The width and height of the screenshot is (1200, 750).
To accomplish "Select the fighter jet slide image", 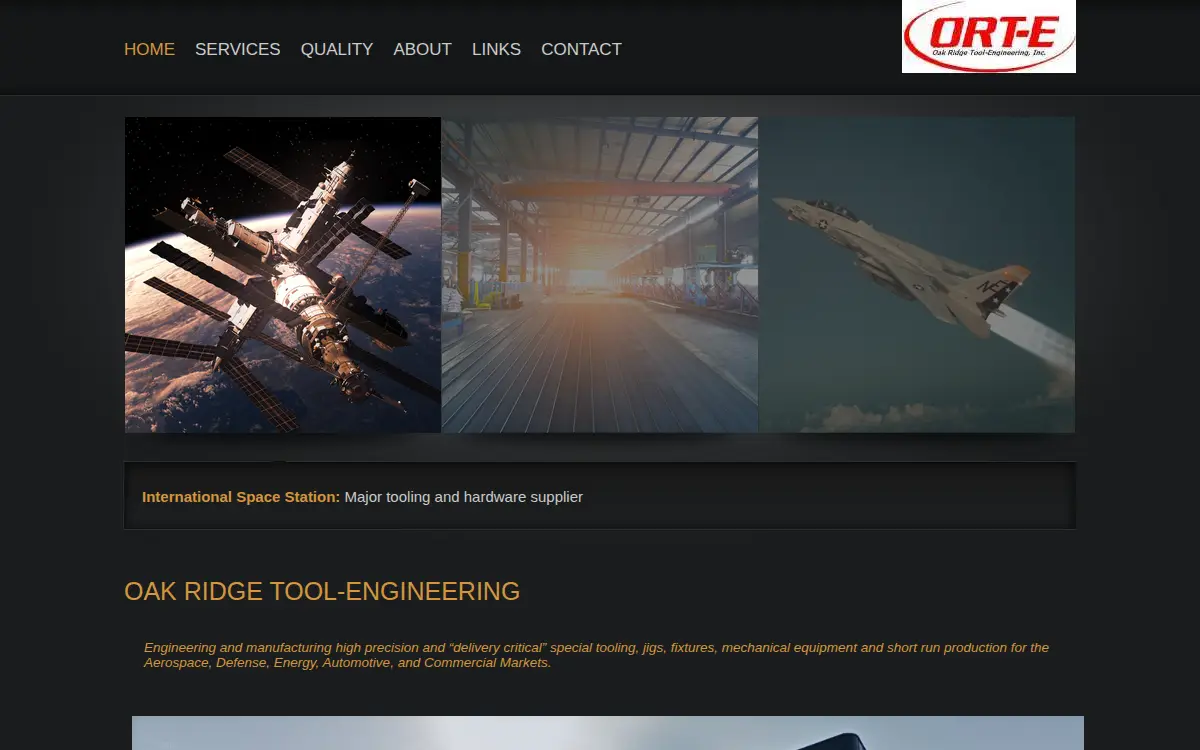I will (x=917, y=275).
